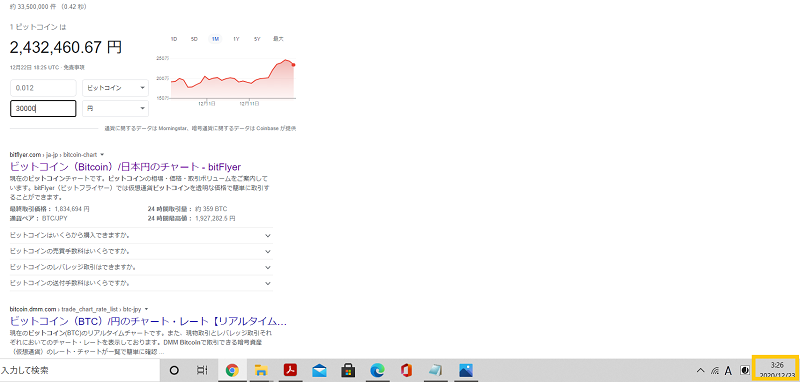Expand ビットコインの売買手数料はいくらですか question

click(141, 251)
